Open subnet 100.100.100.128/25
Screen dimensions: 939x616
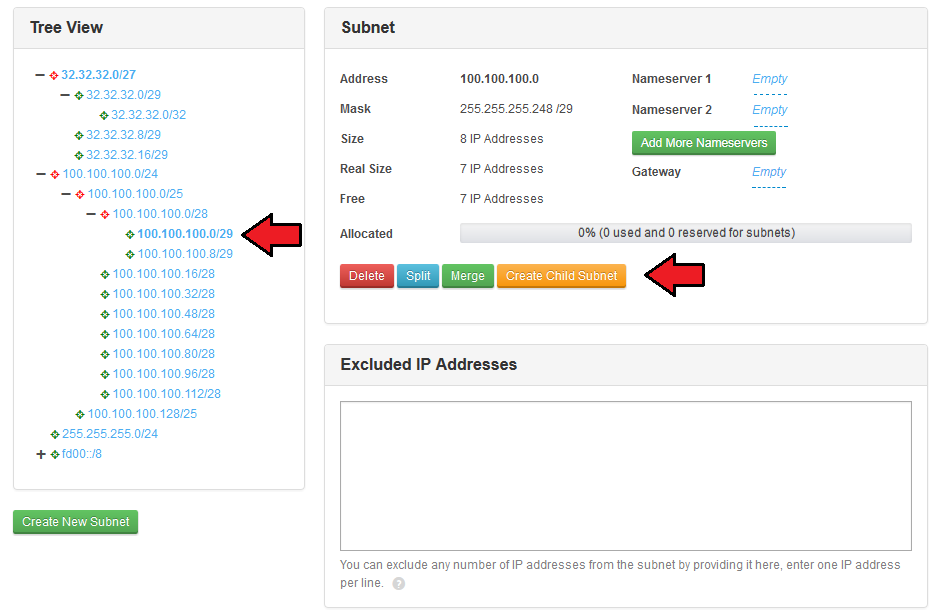[142, 414]
